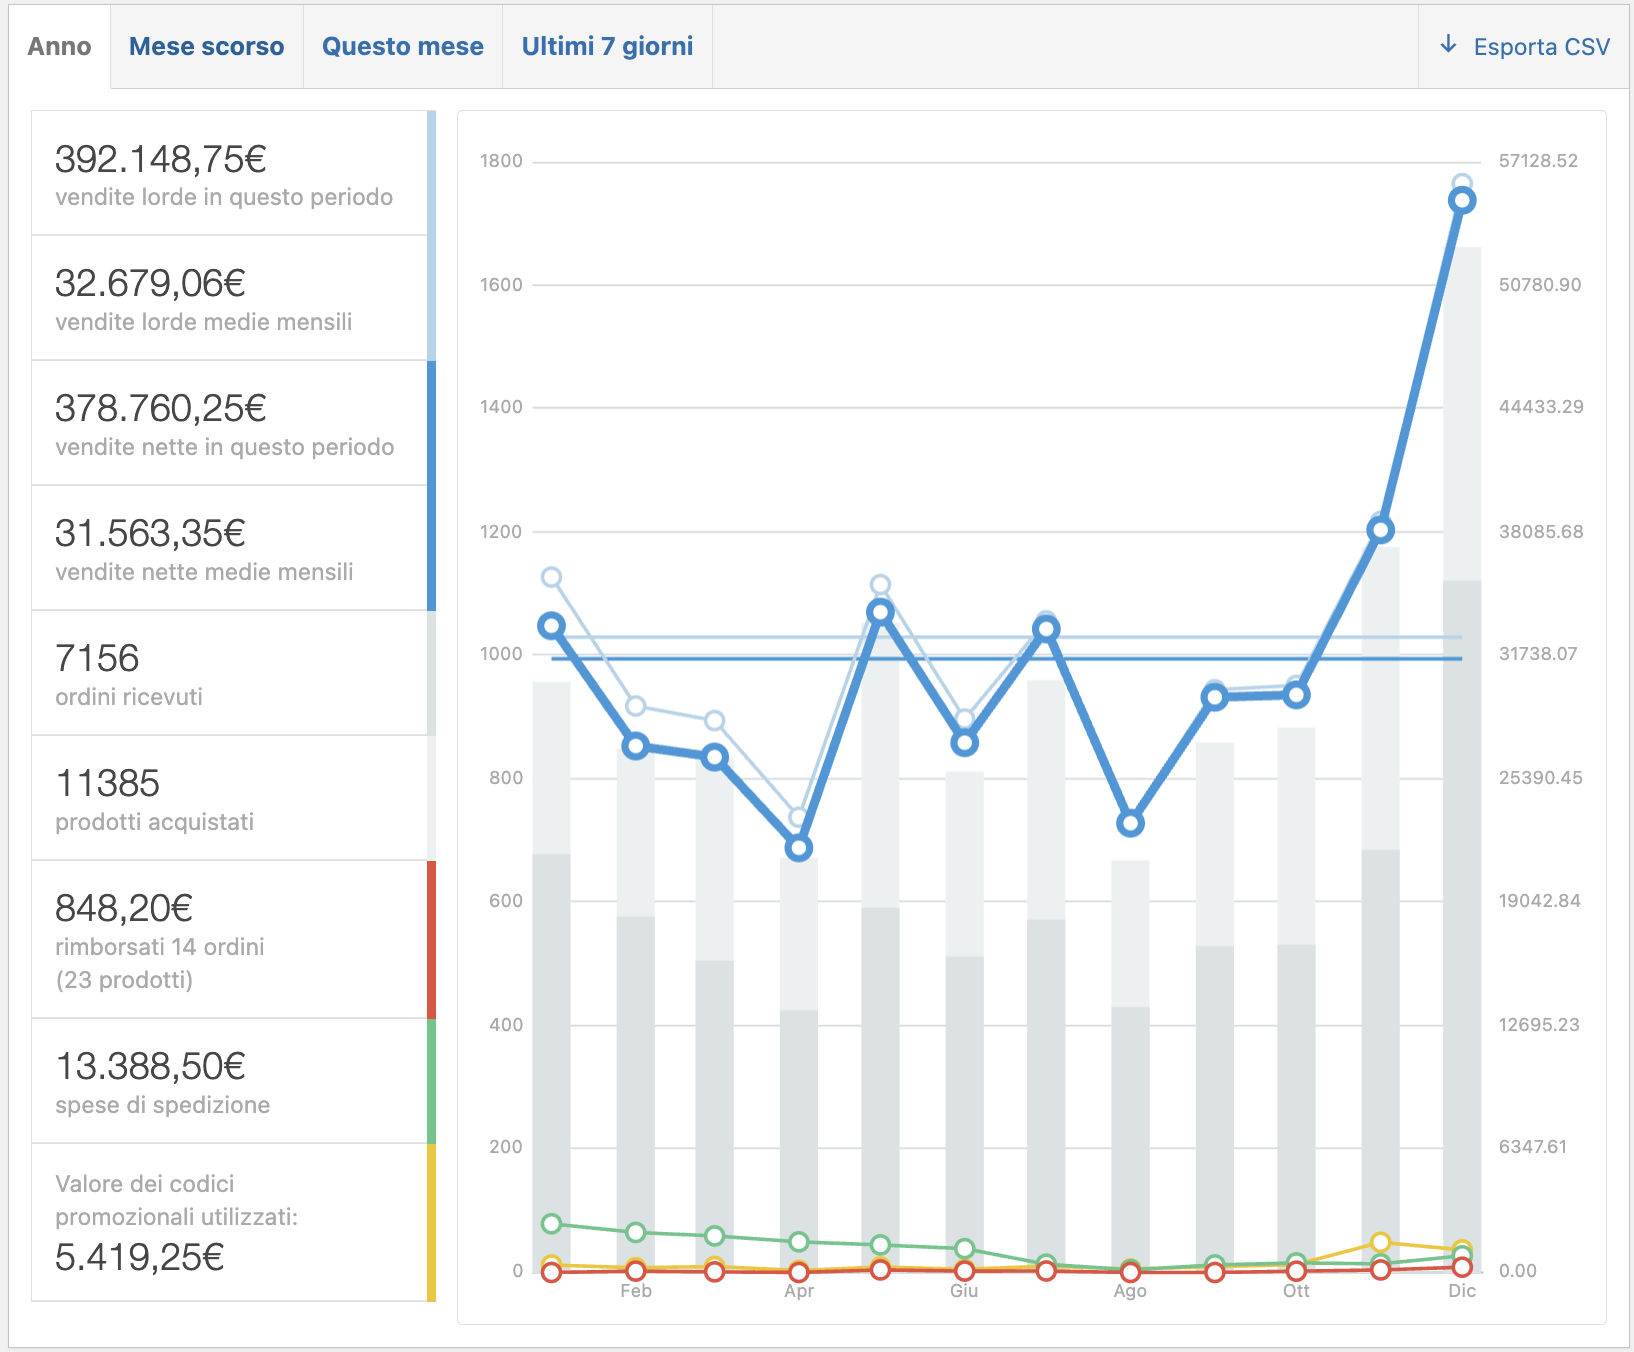
Task: Highlight the rimborsati 14 ordini legend item
Action: tap(229, 940)
